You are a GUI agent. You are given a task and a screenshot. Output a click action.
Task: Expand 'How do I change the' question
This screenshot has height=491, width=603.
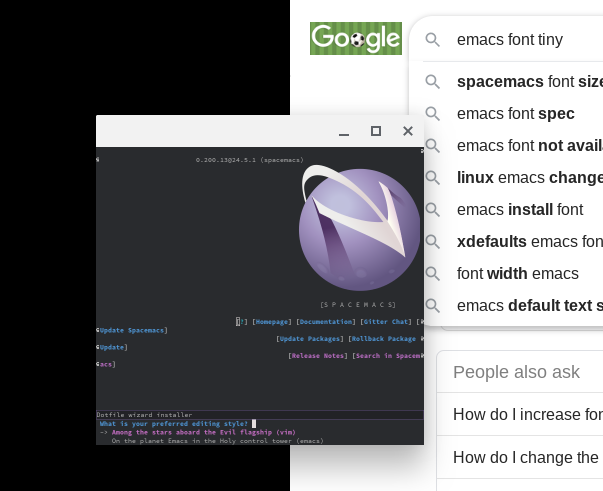[x=520, y=457]
